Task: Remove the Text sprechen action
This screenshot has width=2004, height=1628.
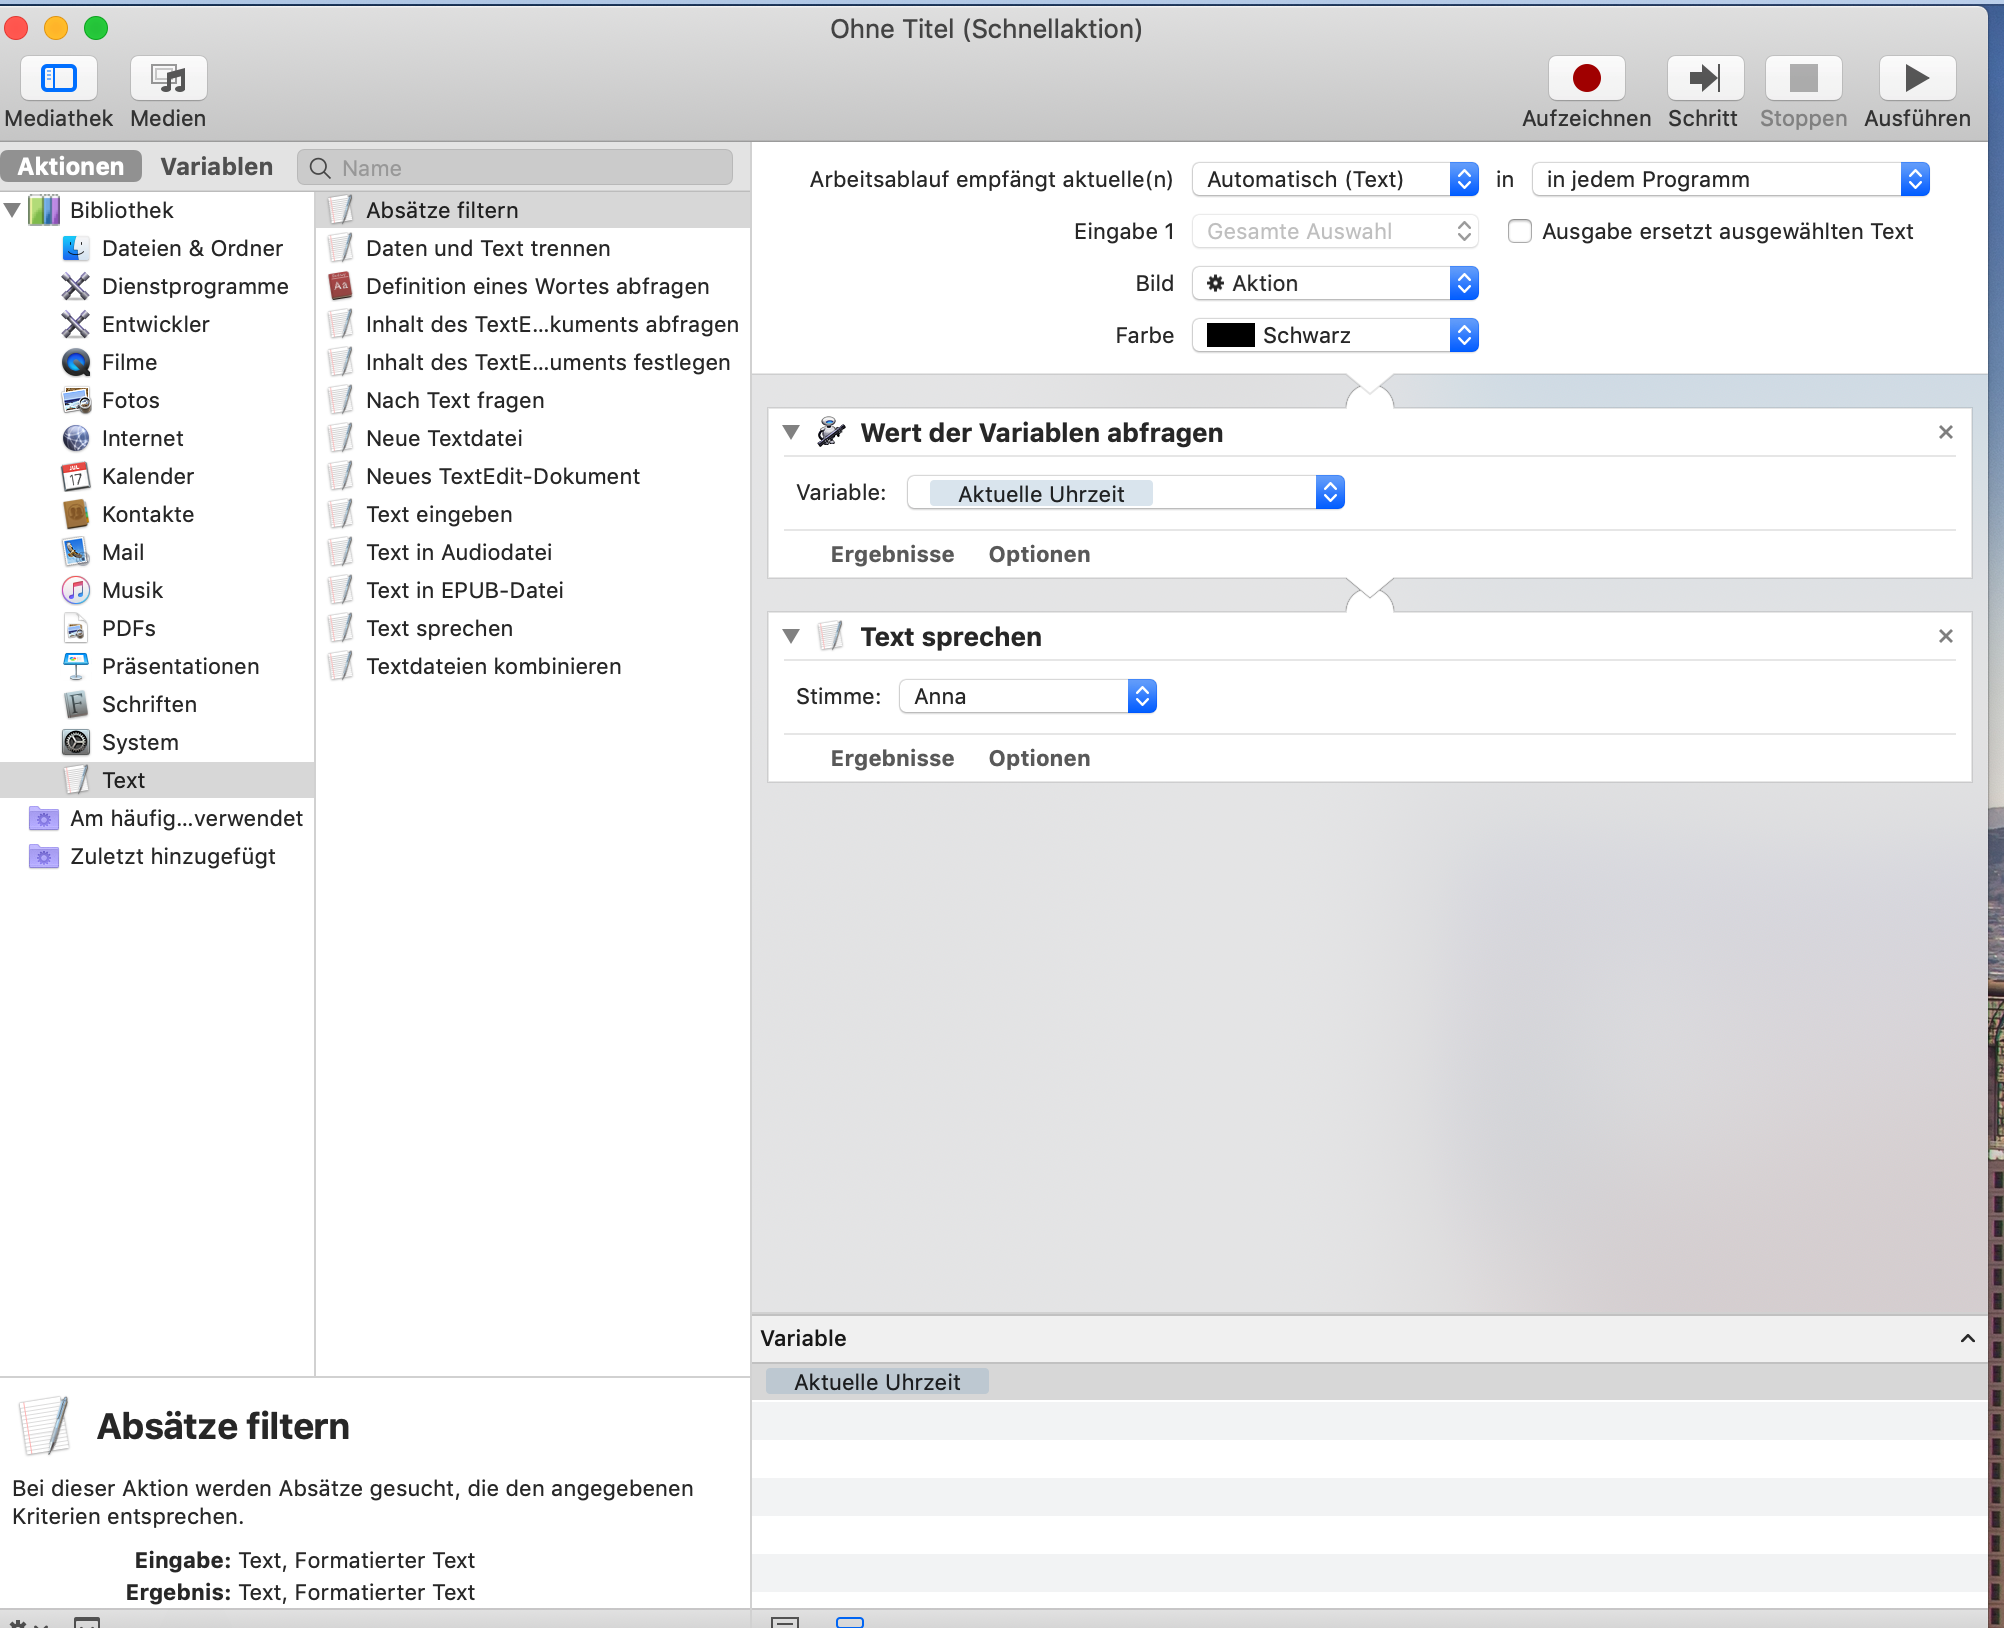Action: 1945,637
